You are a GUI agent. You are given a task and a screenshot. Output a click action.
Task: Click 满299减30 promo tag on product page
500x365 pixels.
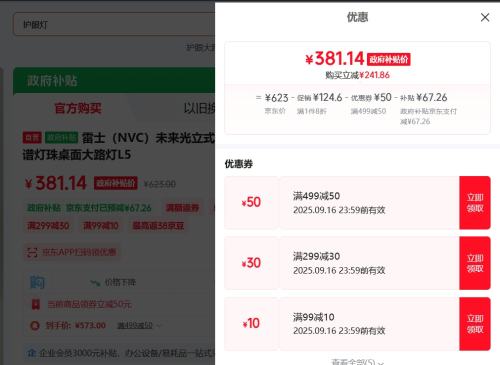[48, 226]
